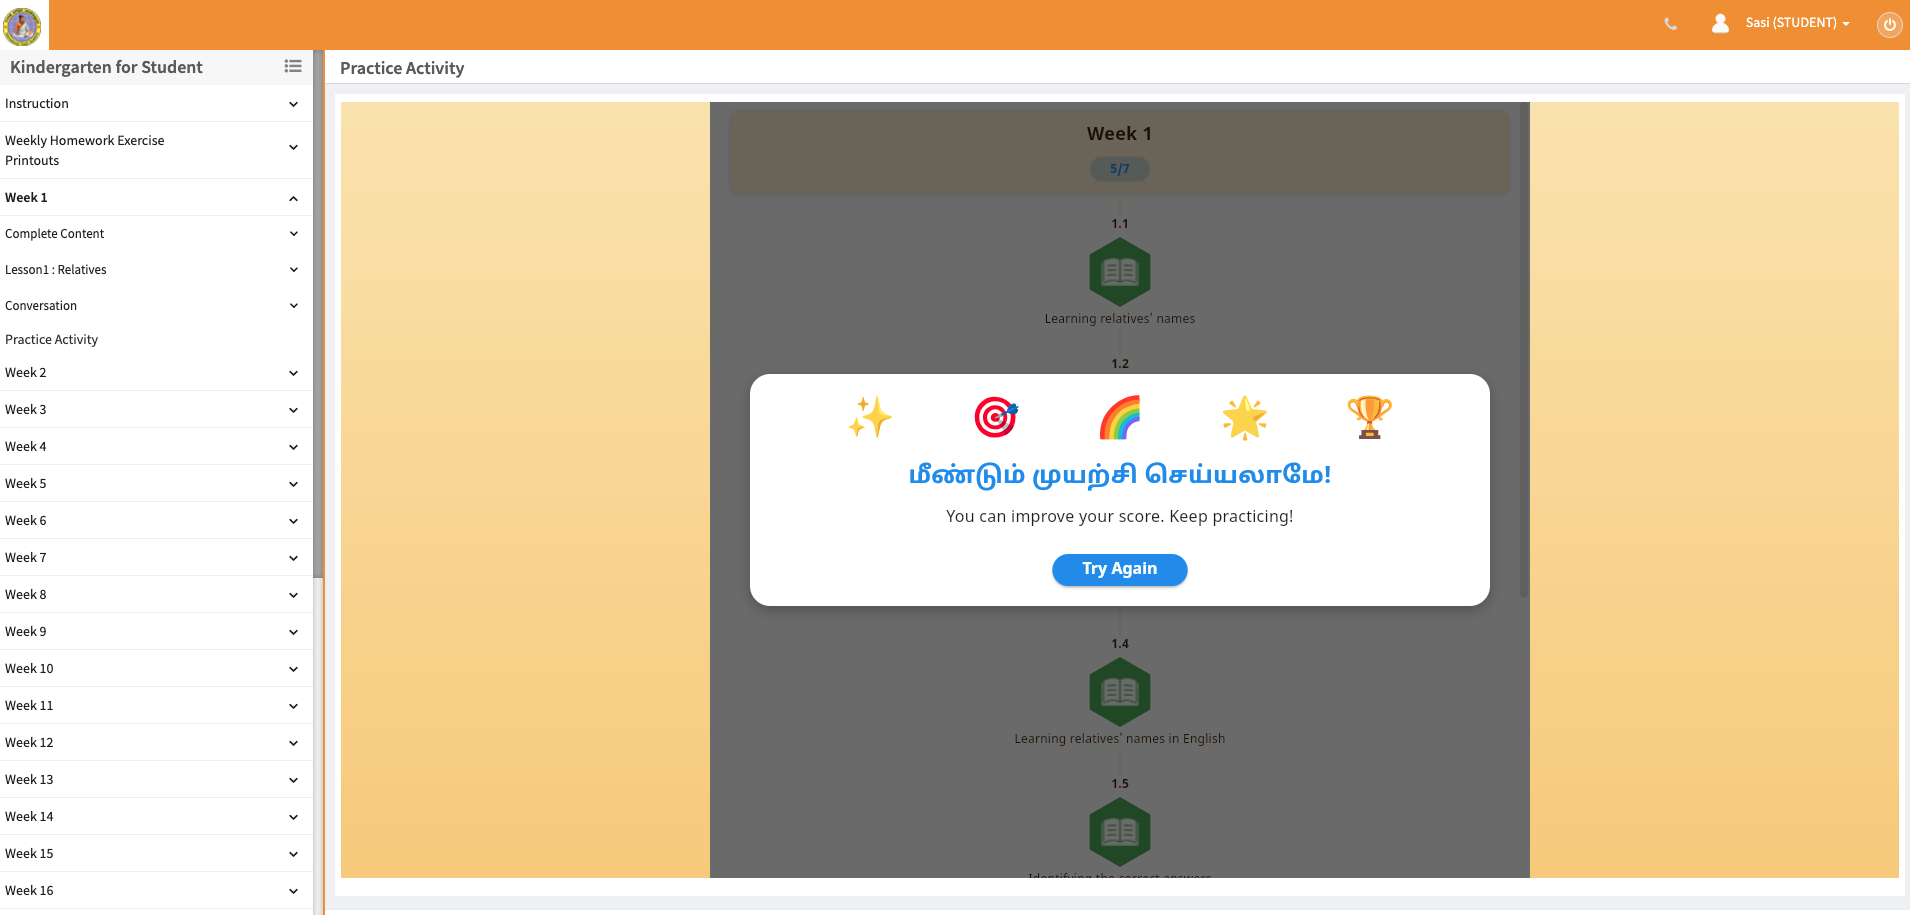Click the trophy emoji in popup

[1369, 417]
